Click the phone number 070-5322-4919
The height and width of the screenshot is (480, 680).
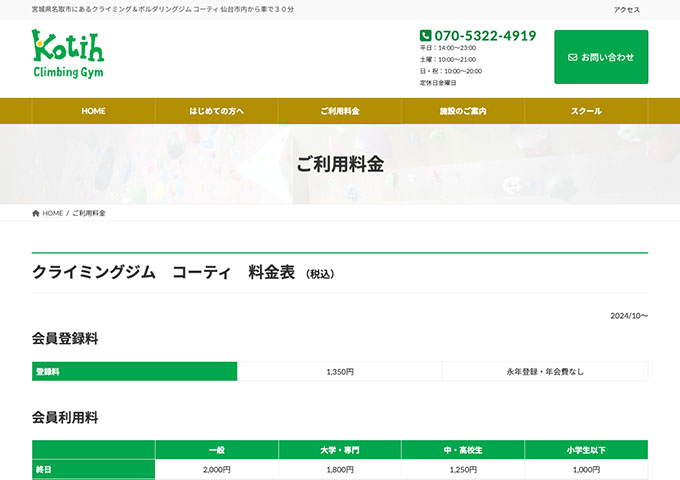[485, 36]
